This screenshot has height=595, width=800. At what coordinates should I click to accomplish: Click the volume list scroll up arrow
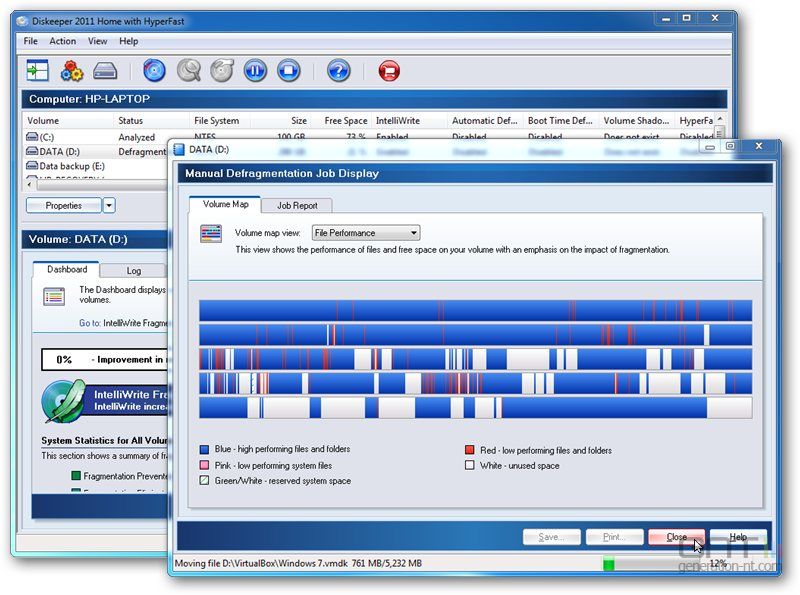[x=720, y=119]
